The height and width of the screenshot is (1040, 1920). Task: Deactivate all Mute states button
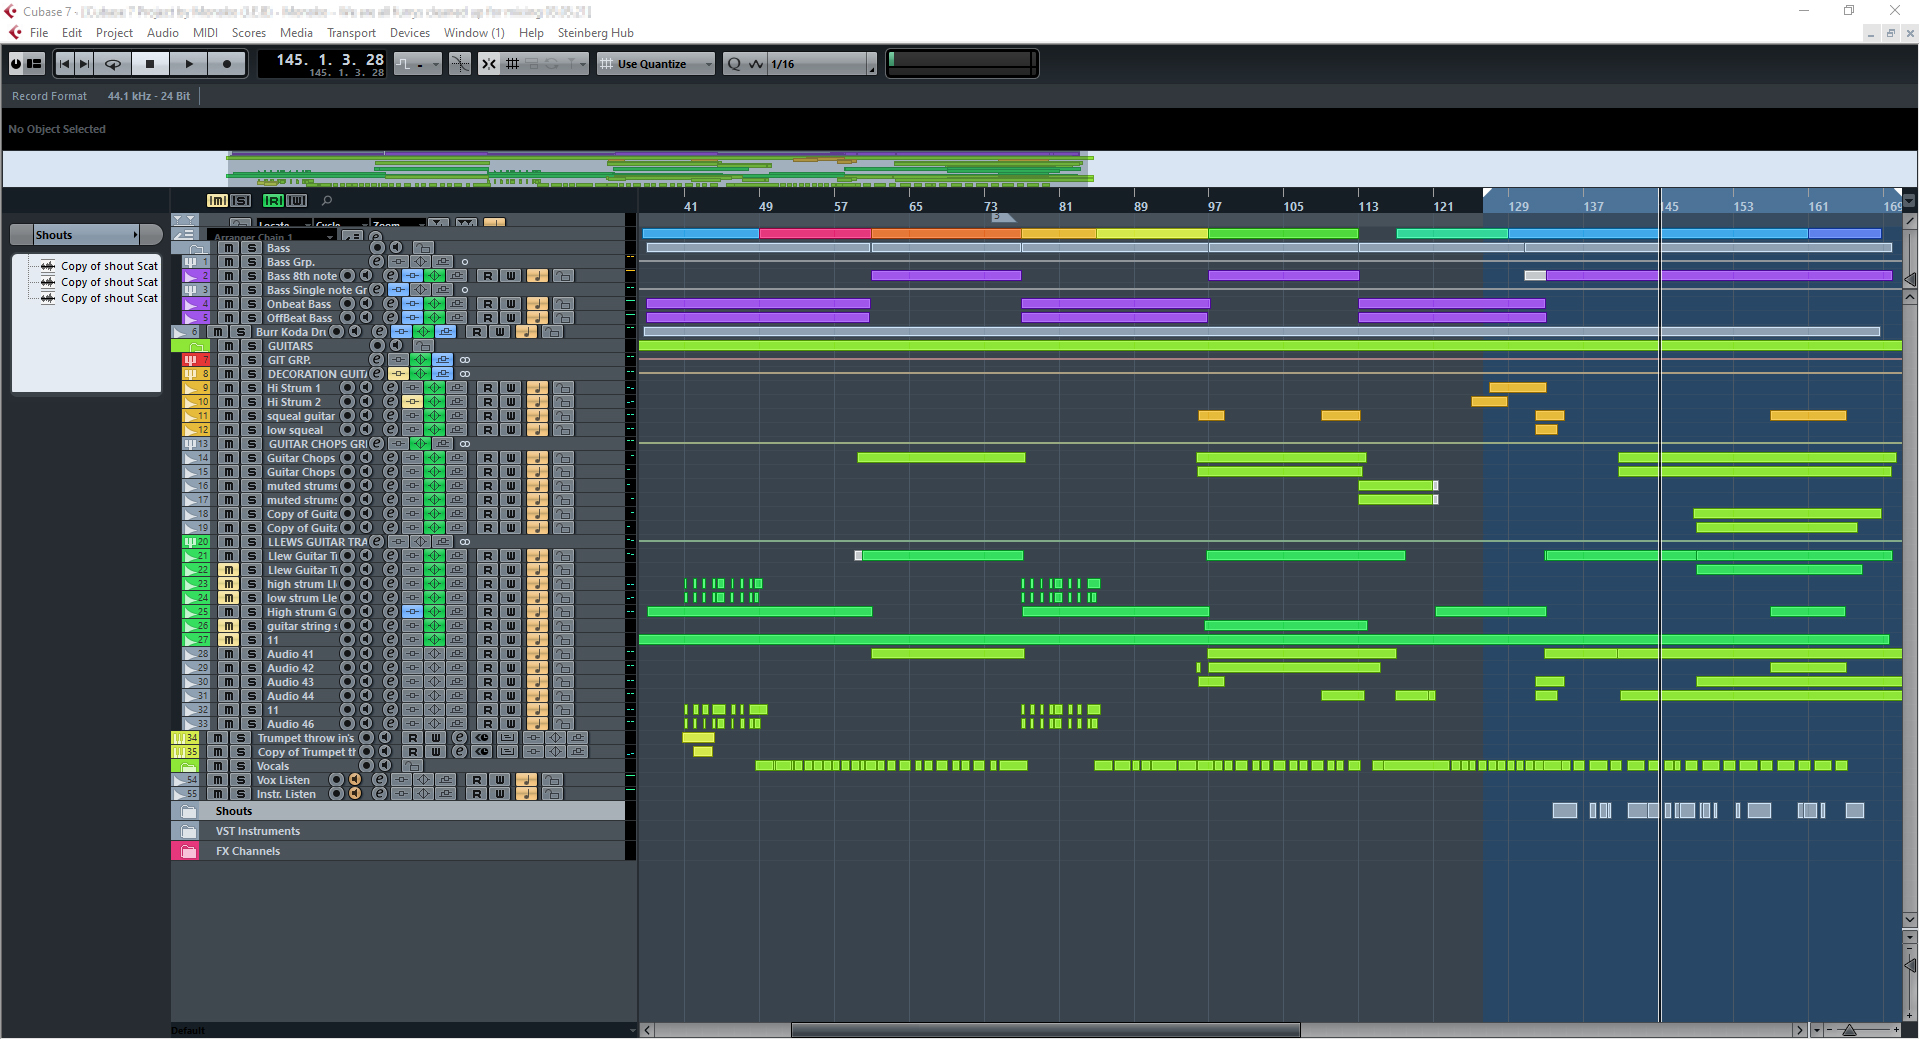point(216,201)
